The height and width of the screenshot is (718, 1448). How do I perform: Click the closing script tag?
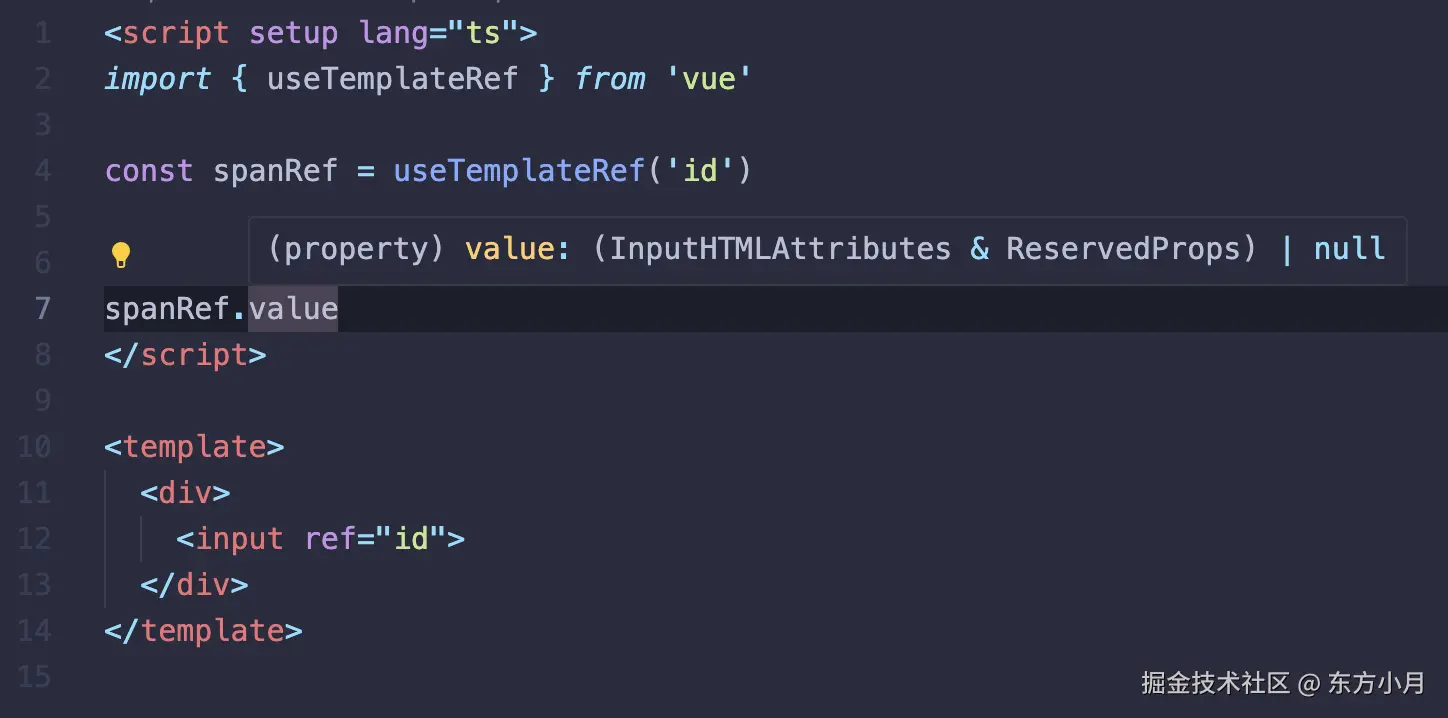pyautogui.click(x=185, y=355)
